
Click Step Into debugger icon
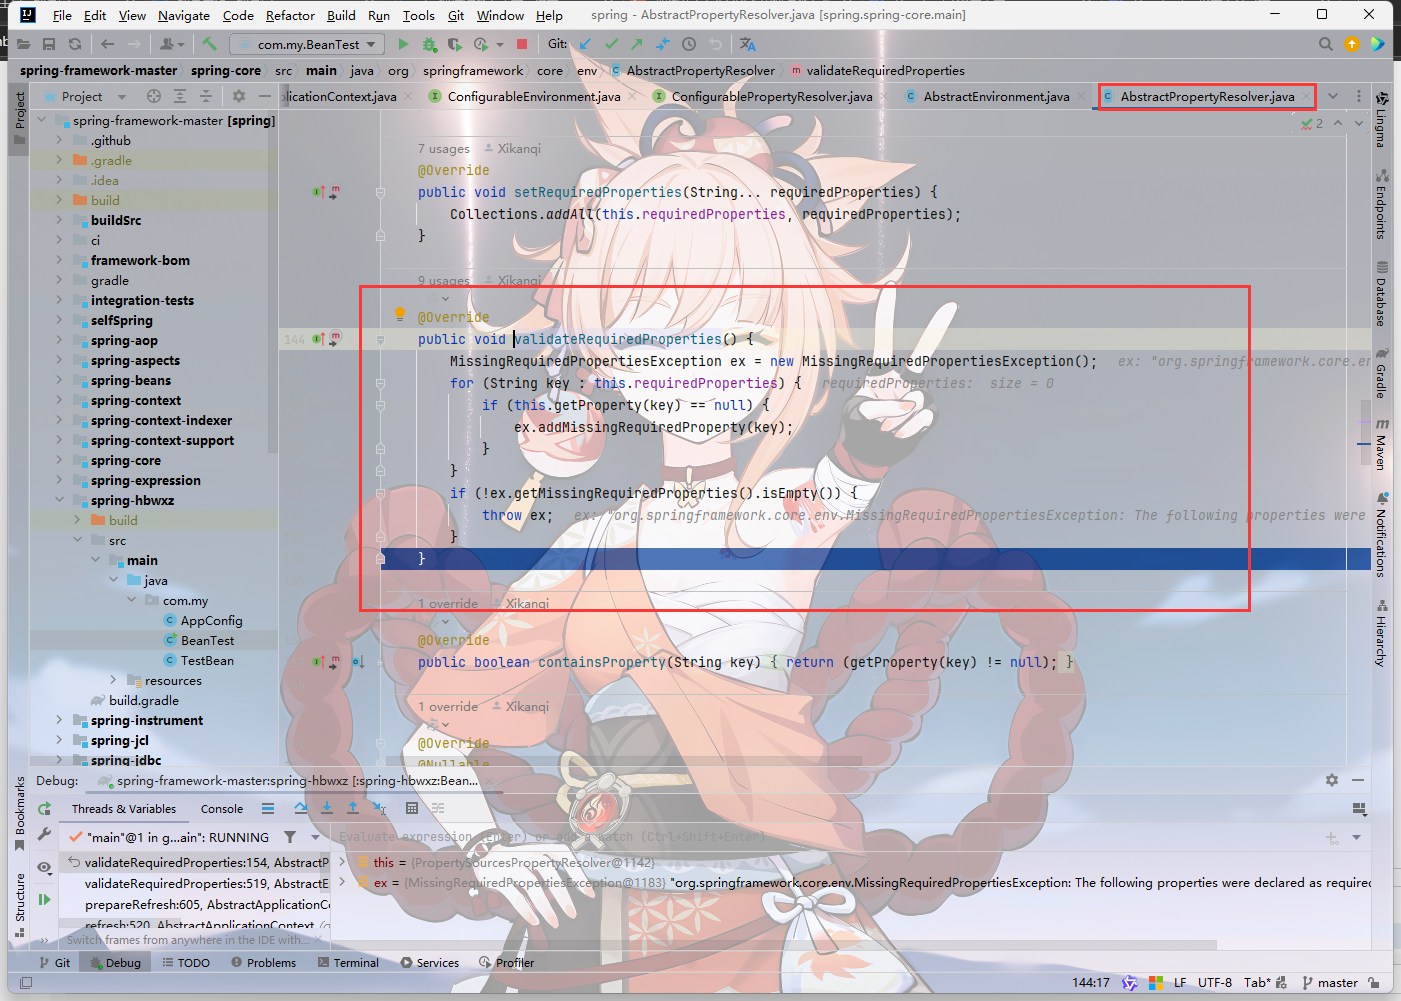[x=327, y=808]
